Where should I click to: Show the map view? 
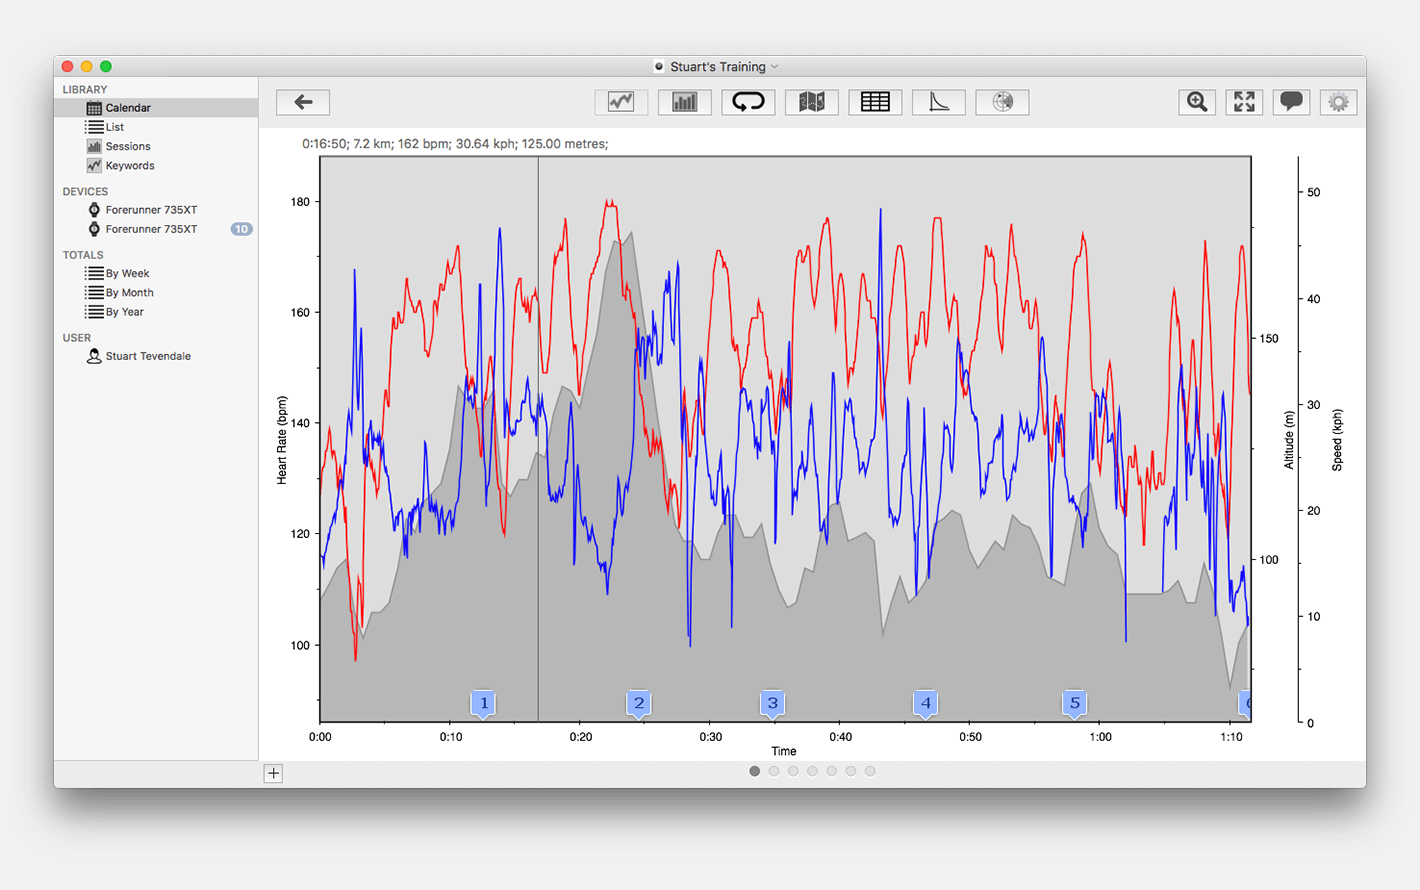(812, 102)
